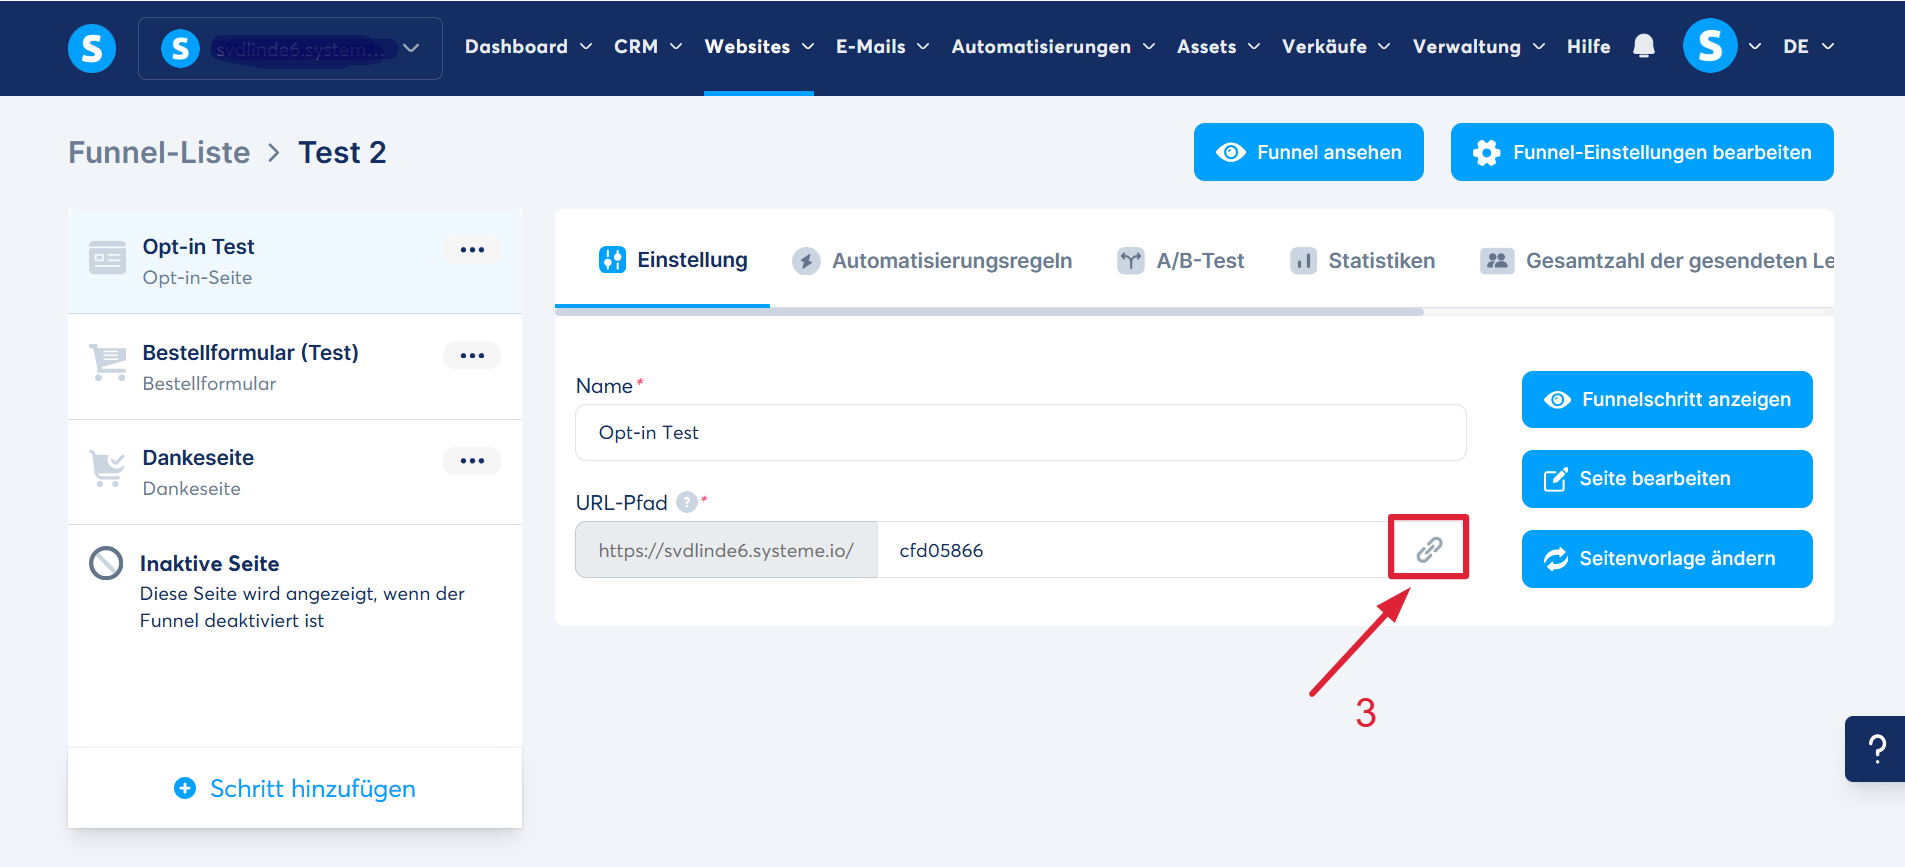
Task: Open the floating help question widget
Action: 1876,749
